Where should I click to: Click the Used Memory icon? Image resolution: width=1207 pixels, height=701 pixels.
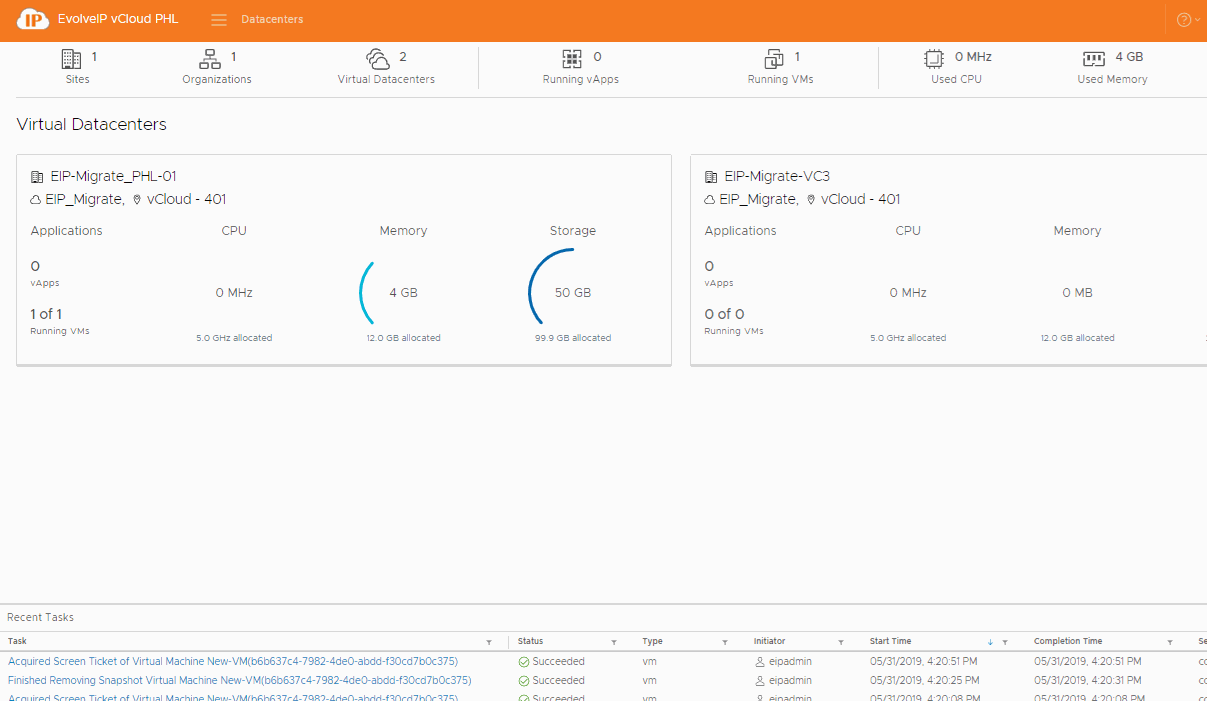tap(1094, 58)
